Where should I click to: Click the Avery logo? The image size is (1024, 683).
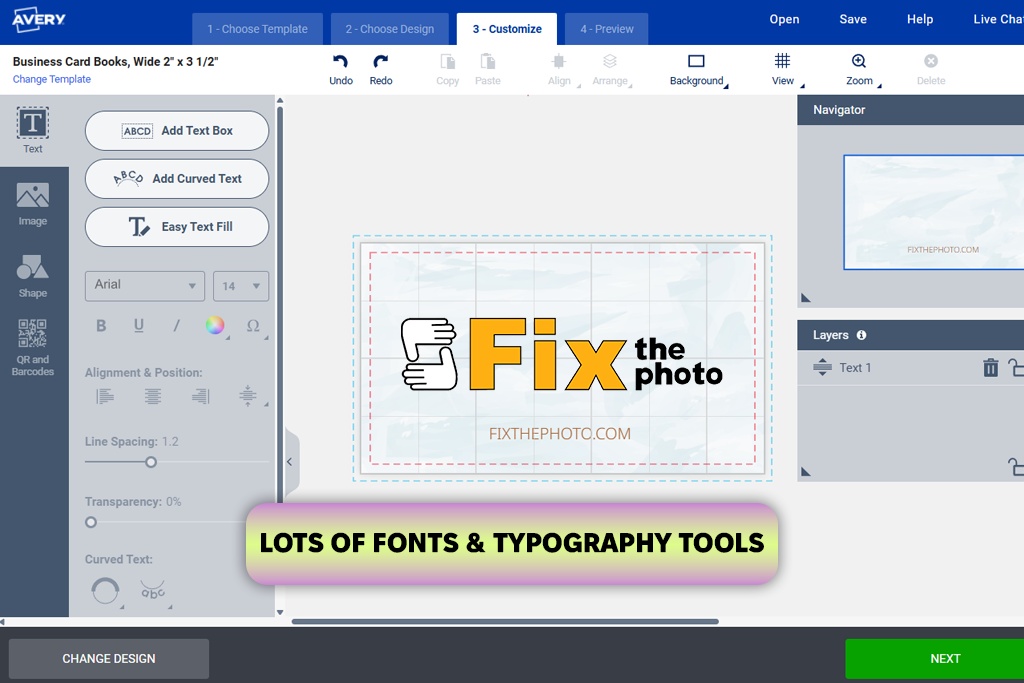[39, 19]
